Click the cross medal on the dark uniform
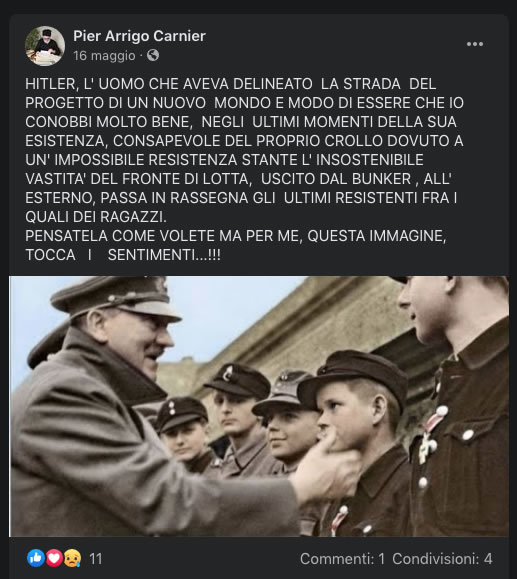Screen dimensions: 517x579 [x=427, y=448]
